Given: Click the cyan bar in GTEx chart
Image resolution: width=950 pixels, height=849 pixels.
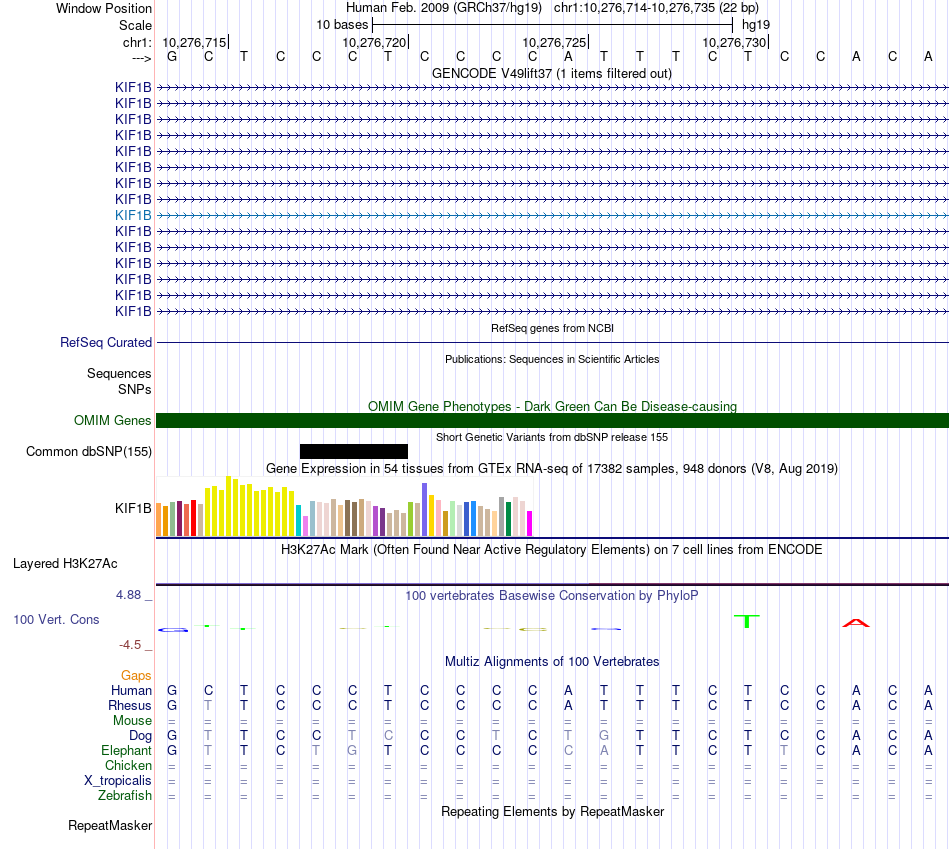Looking at the screenshot, I should (299, 521).
